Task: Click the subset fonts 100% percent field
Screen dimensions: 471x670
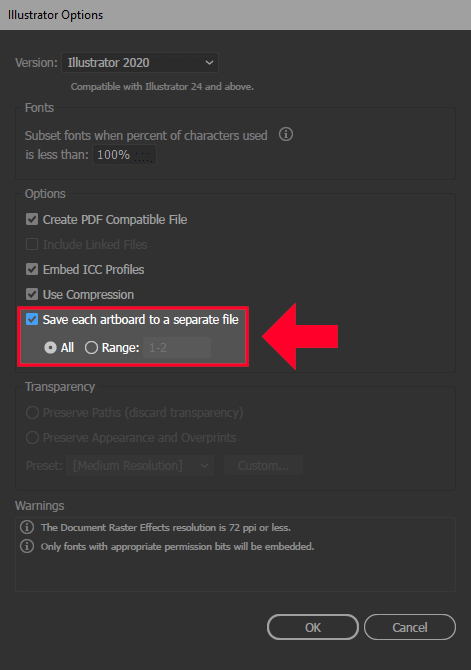Action: 124,154
